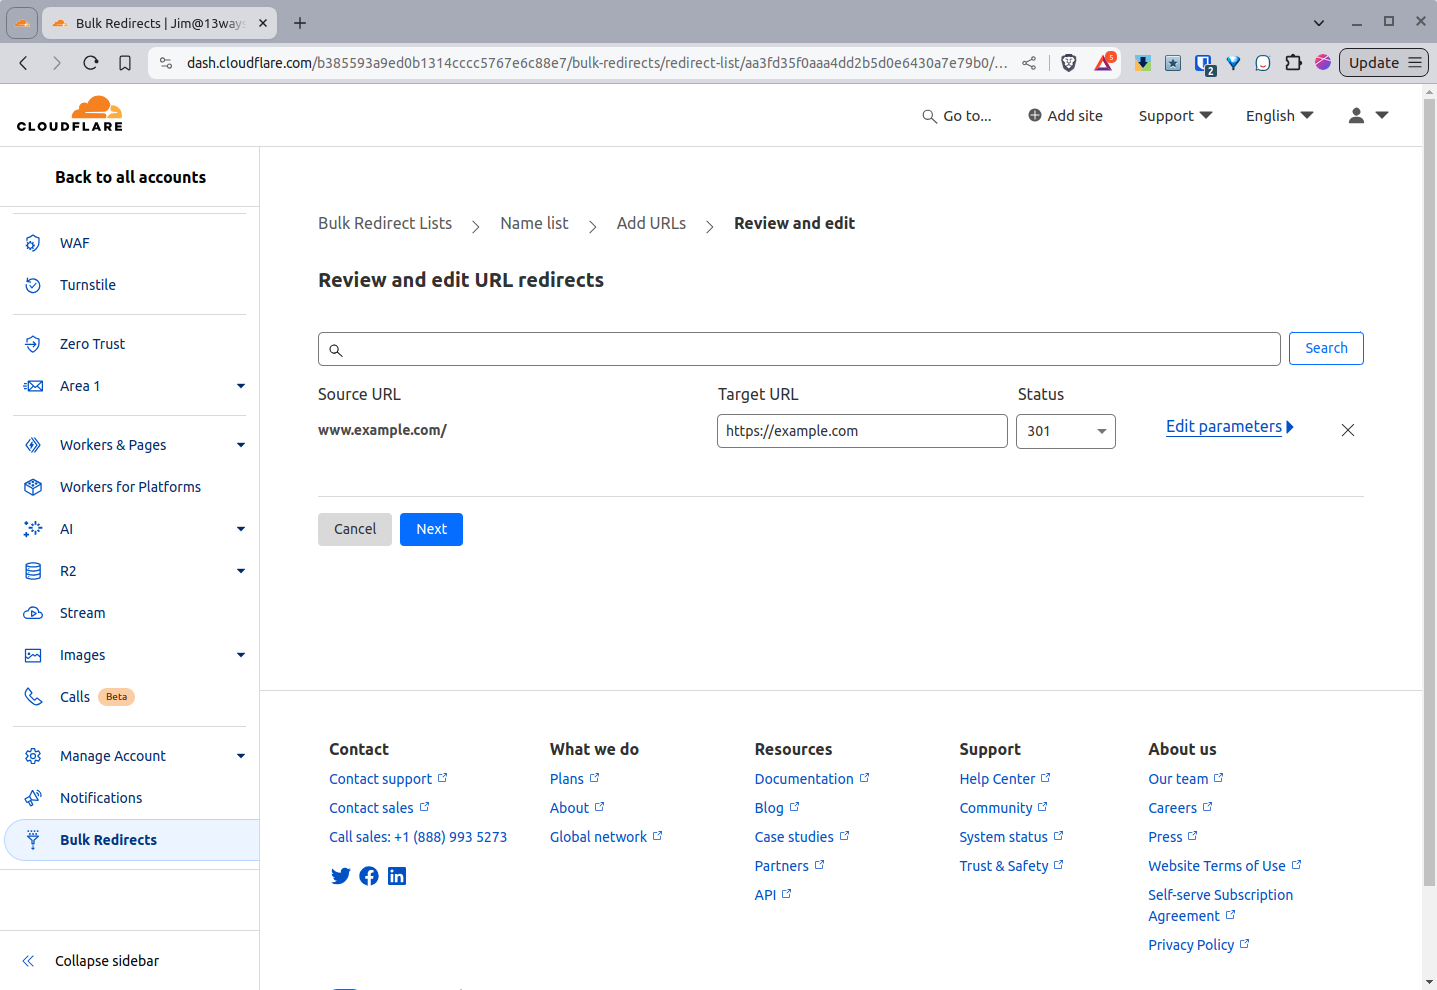
Task: Open the Notifications bell icon
Action: click(31, 798)
